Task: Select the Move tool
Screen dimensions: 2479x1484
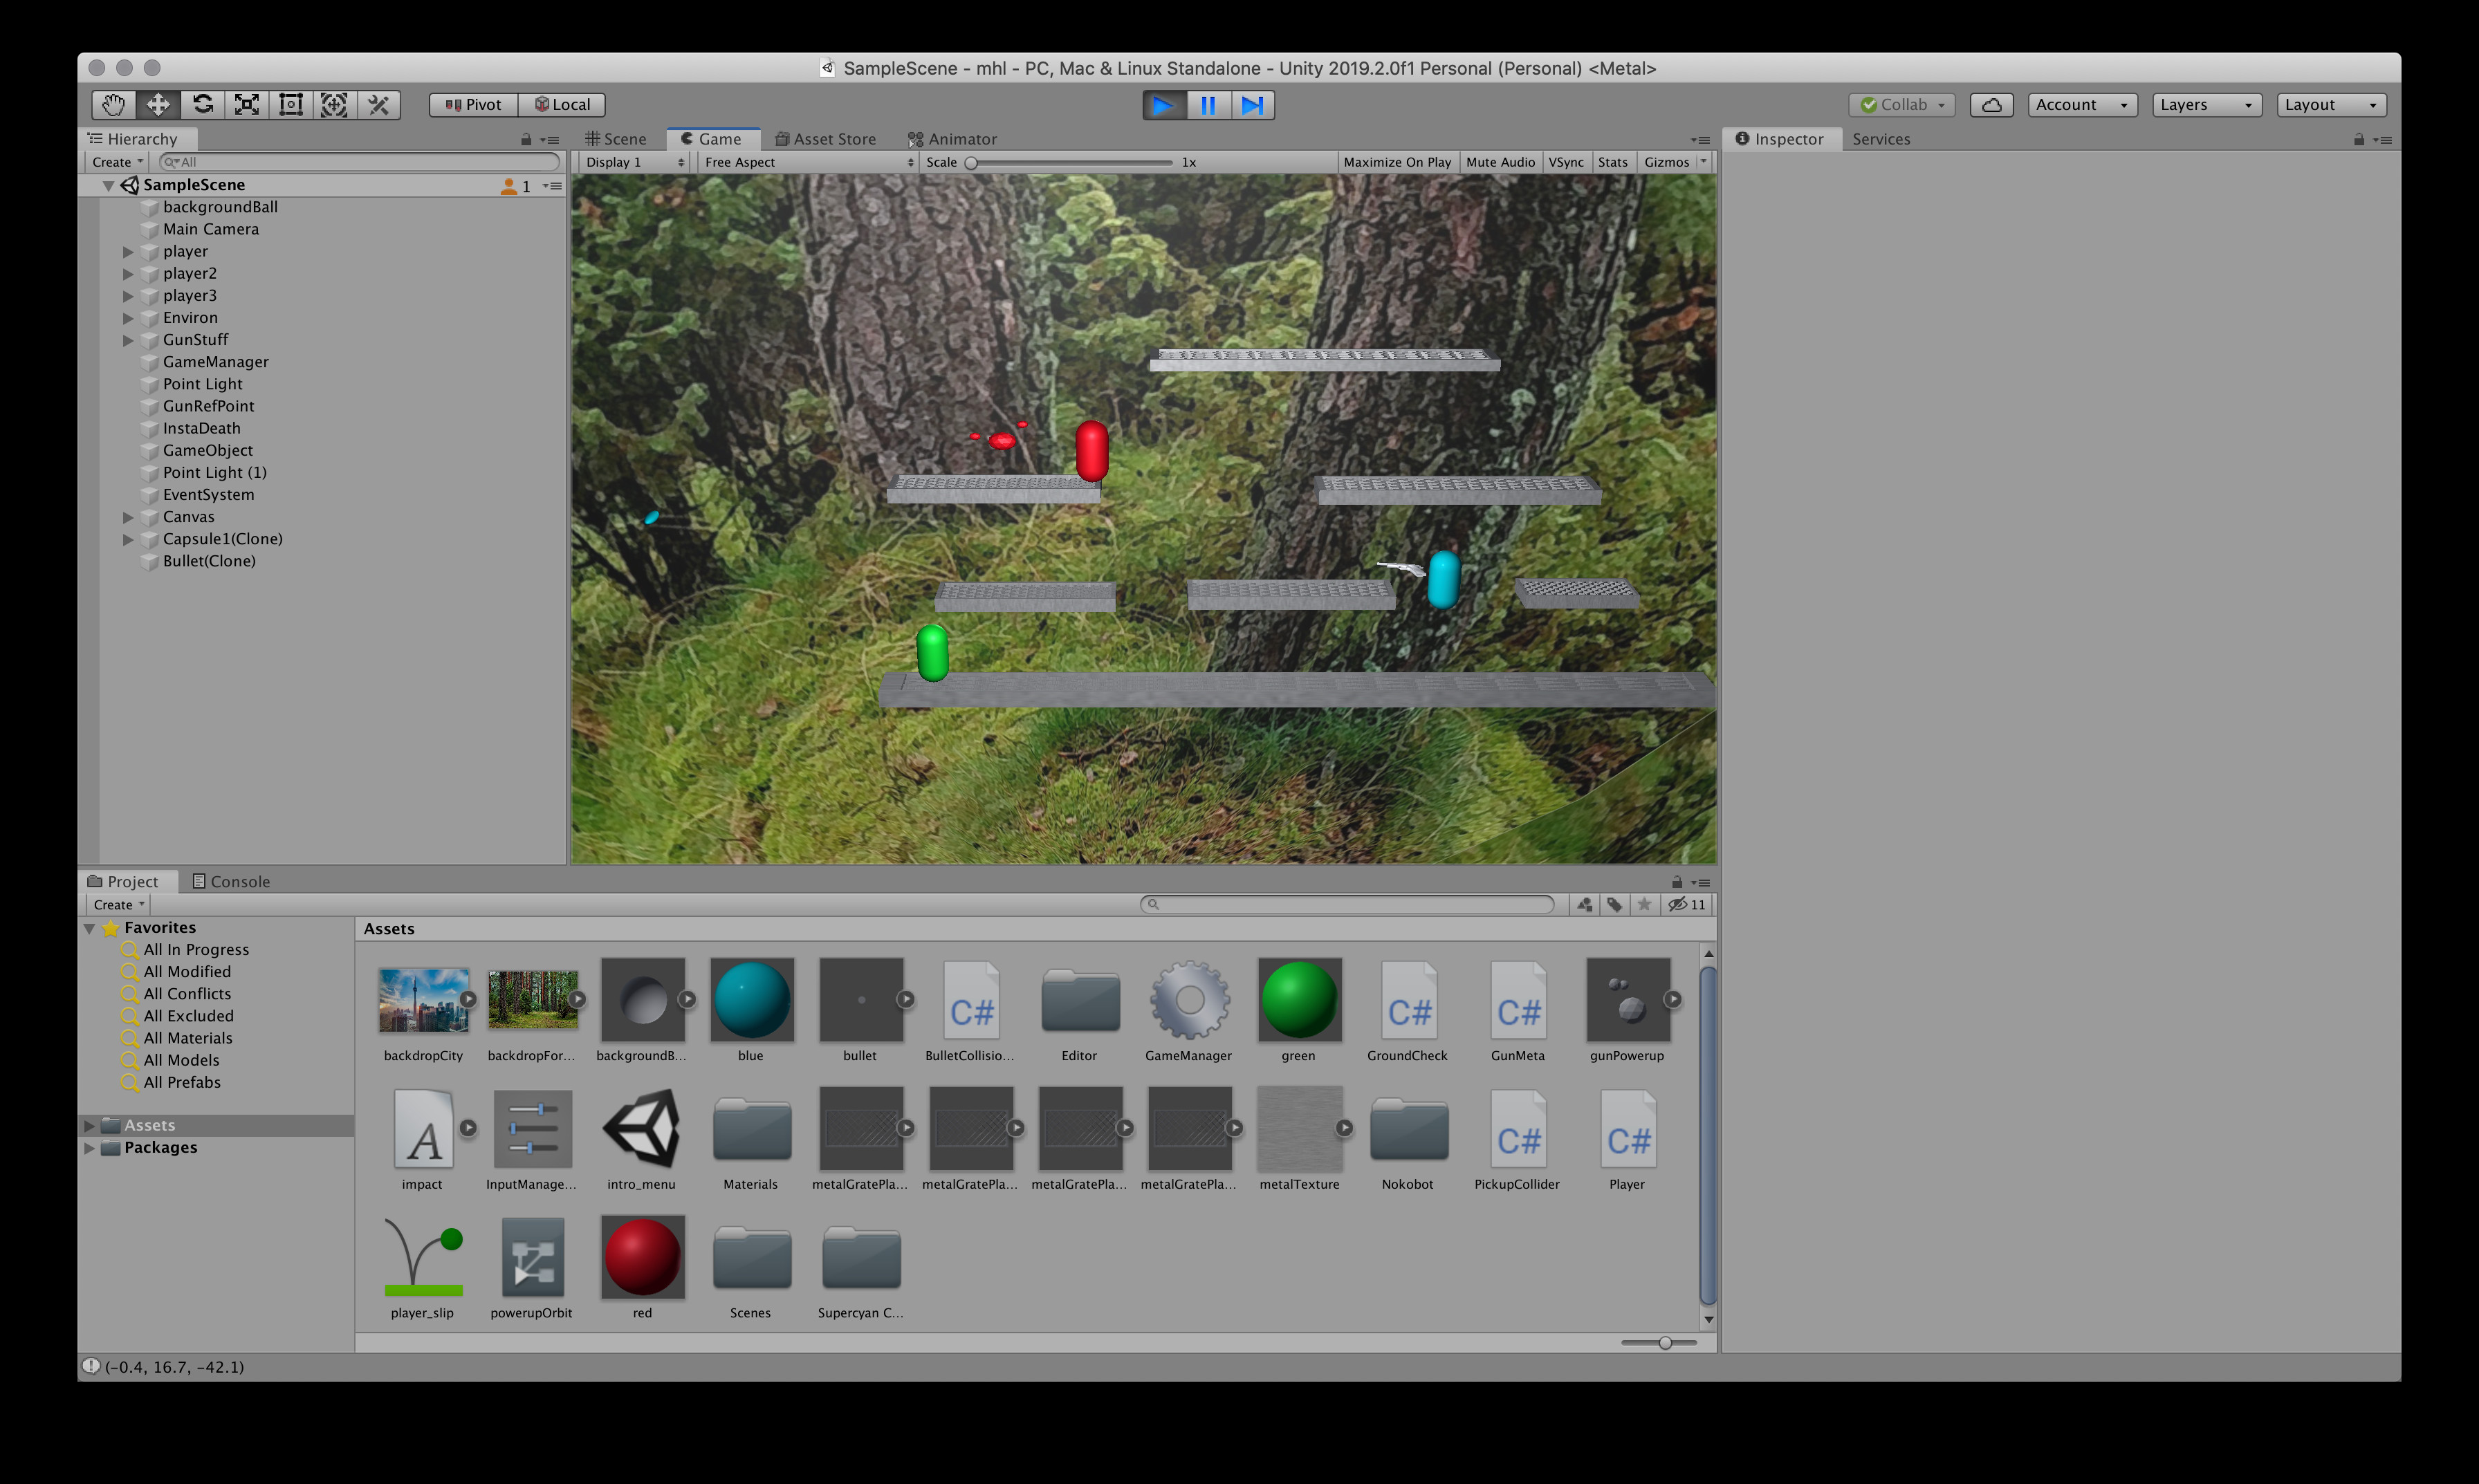Action: [x=158, y=105]
